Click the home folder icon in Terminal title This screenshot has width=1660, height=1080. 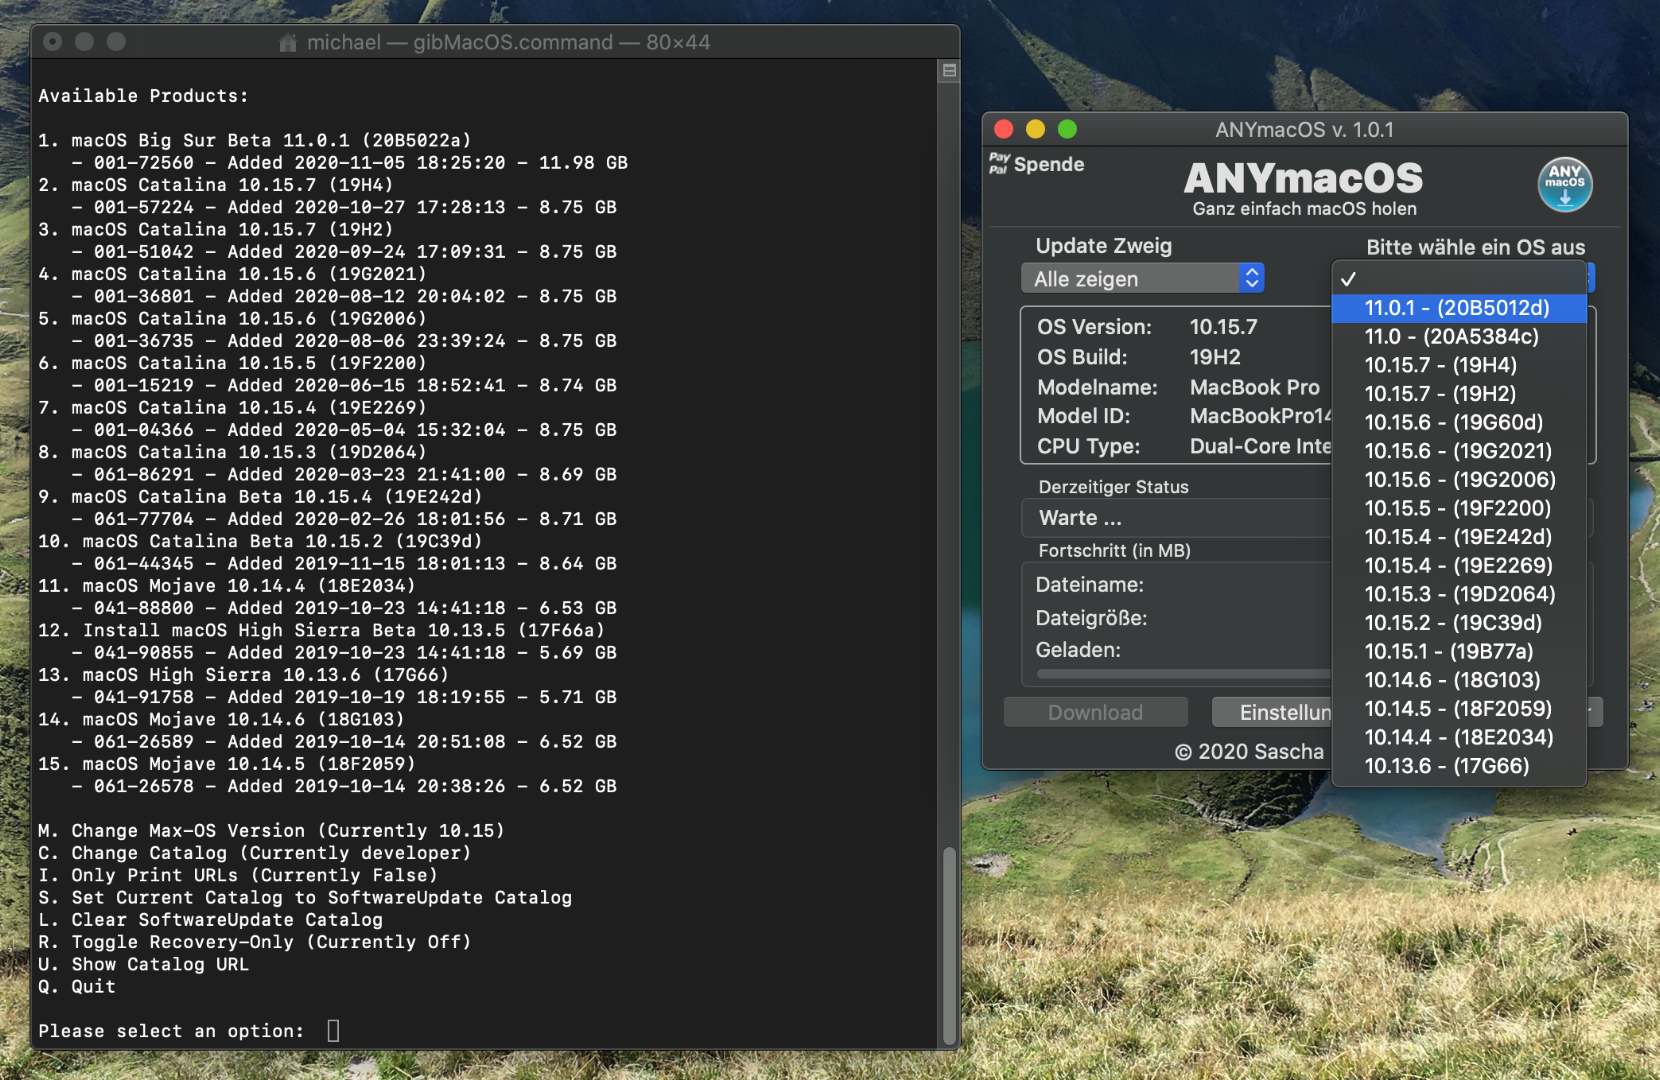coord(288,43)
